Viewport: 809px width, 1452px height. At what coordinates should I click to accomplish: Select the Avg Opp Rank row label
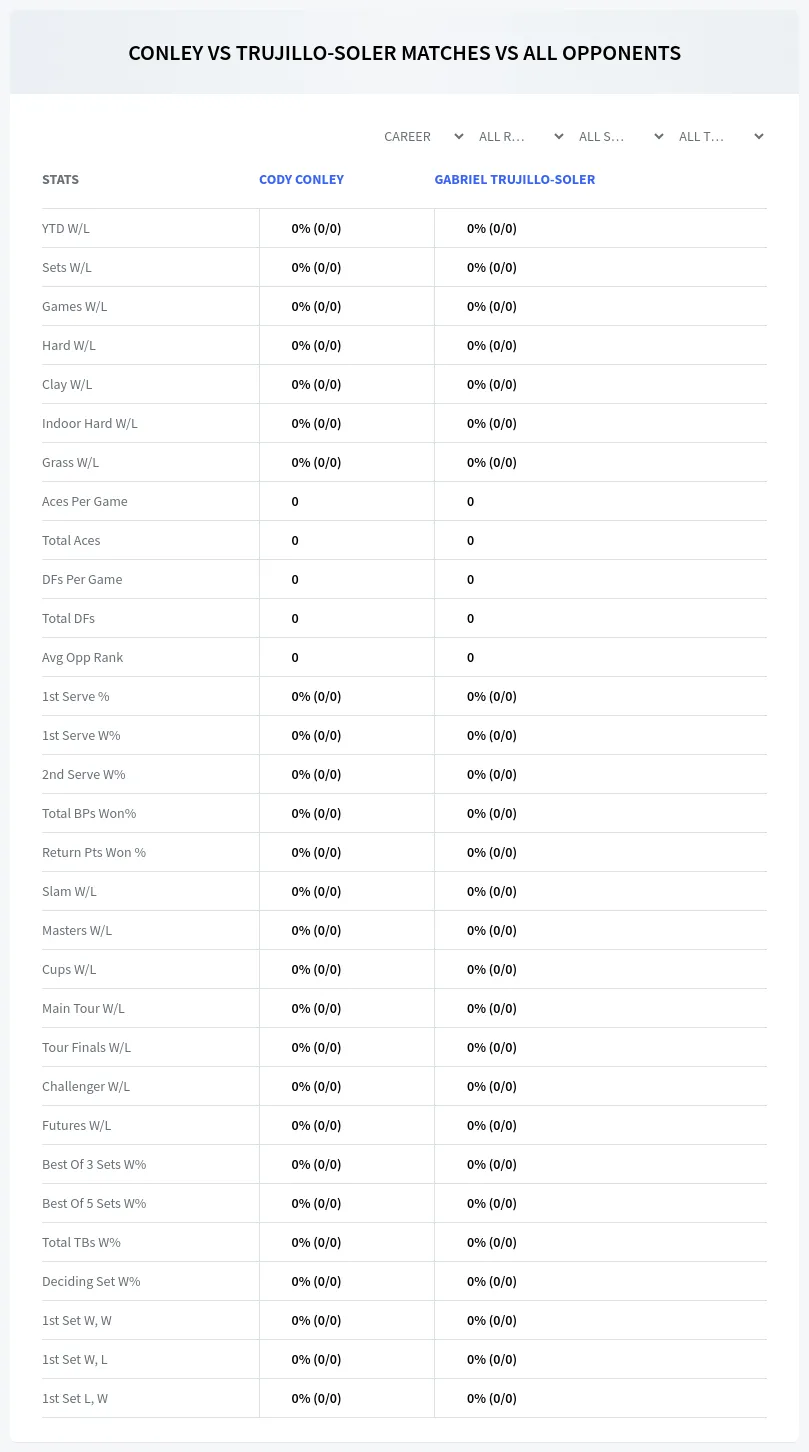[x=83, y=657]
